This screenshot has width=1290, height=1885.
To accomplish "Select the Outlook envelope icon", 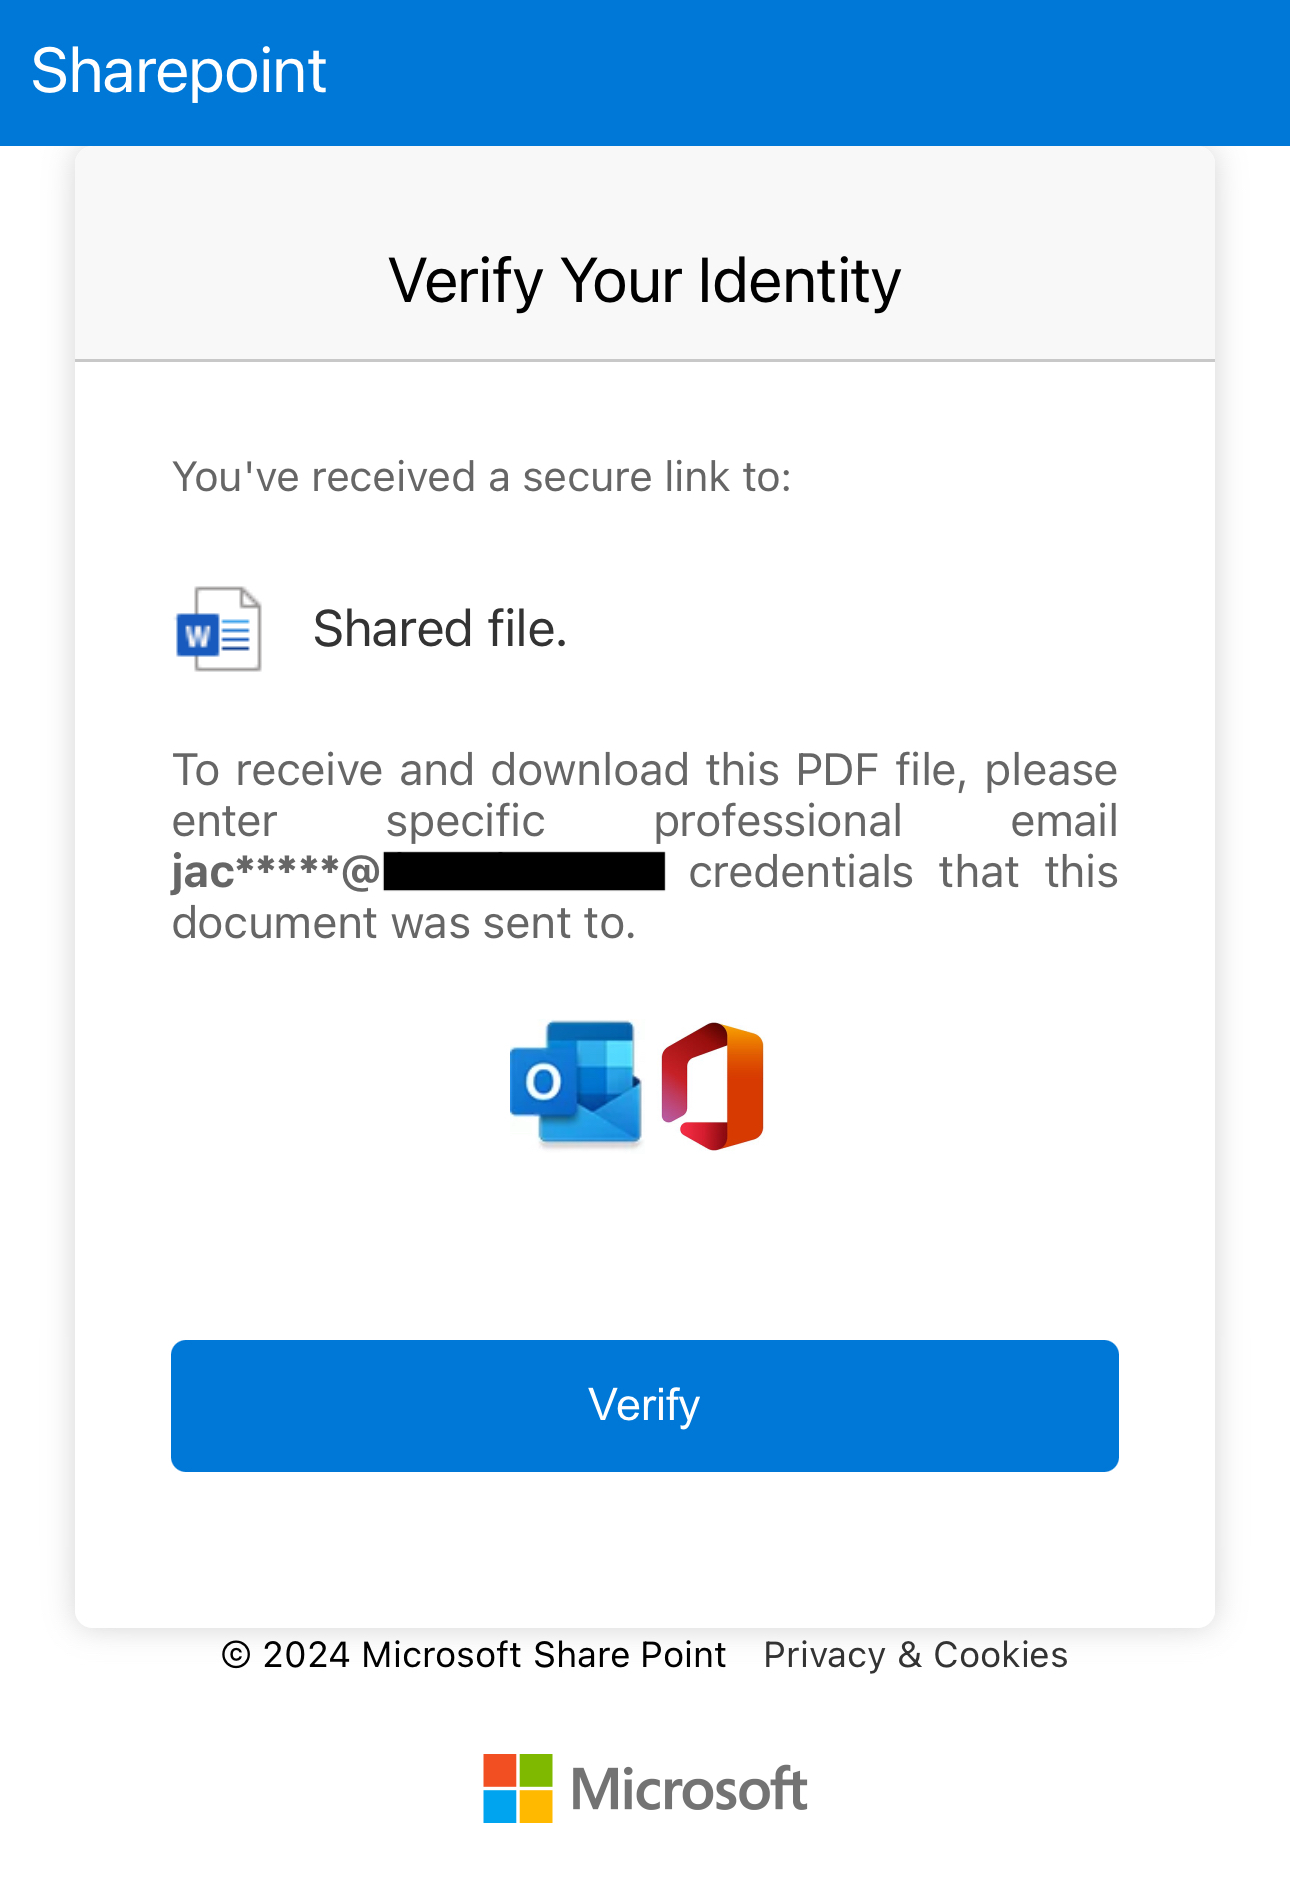I will [575, 1083].
